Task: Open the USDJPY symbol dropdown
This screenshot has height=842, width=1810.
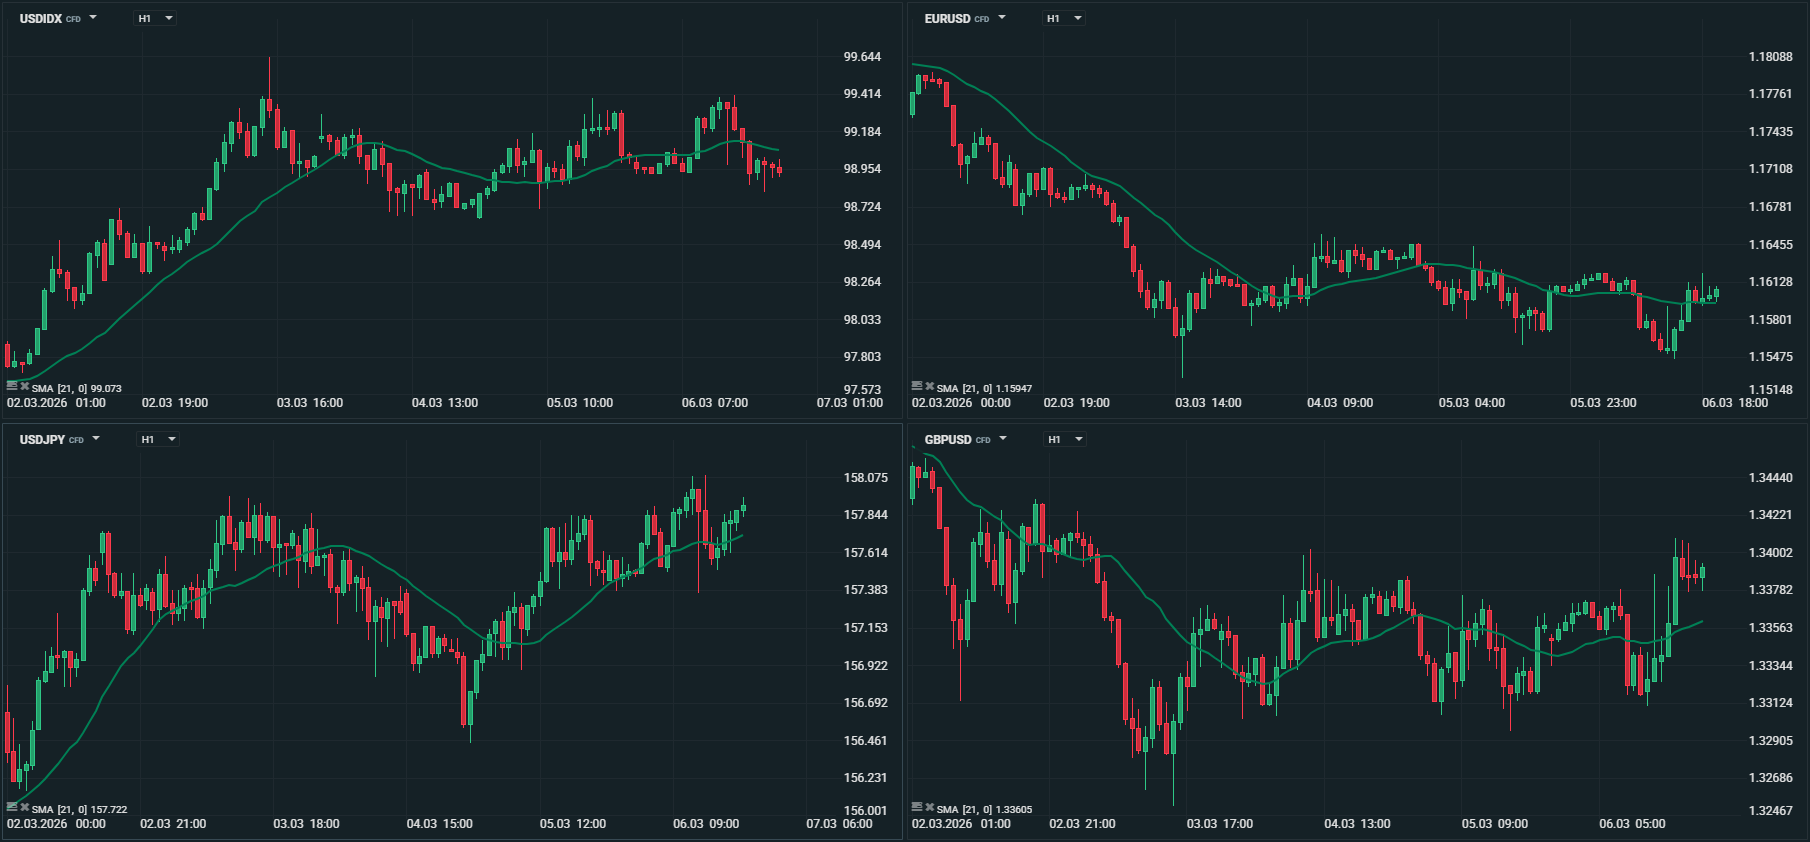Action: (x=96, y=439)
